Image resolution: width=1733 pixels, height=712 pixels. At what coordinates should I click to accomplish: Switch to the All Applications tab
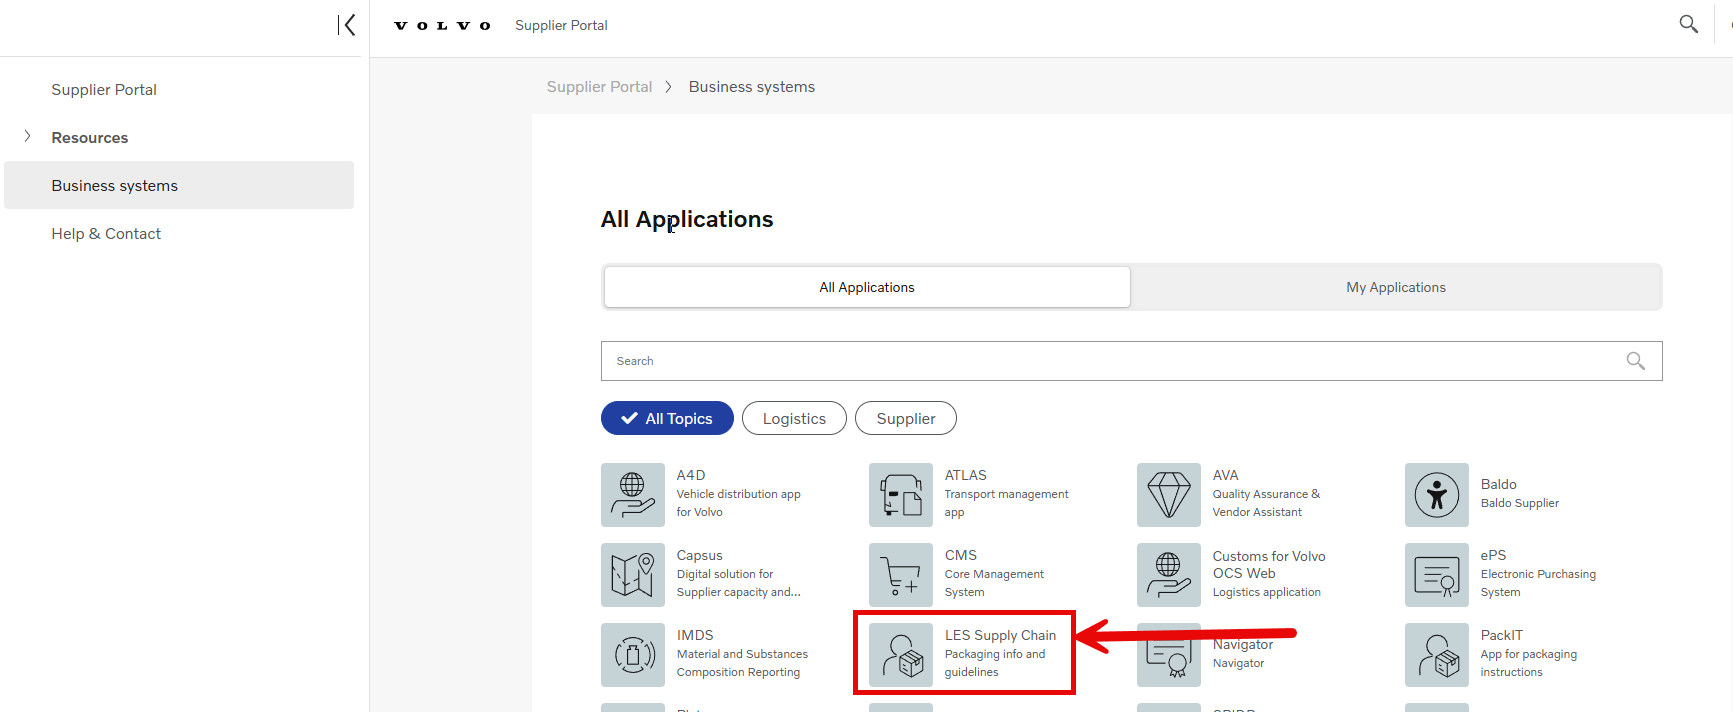867,287
